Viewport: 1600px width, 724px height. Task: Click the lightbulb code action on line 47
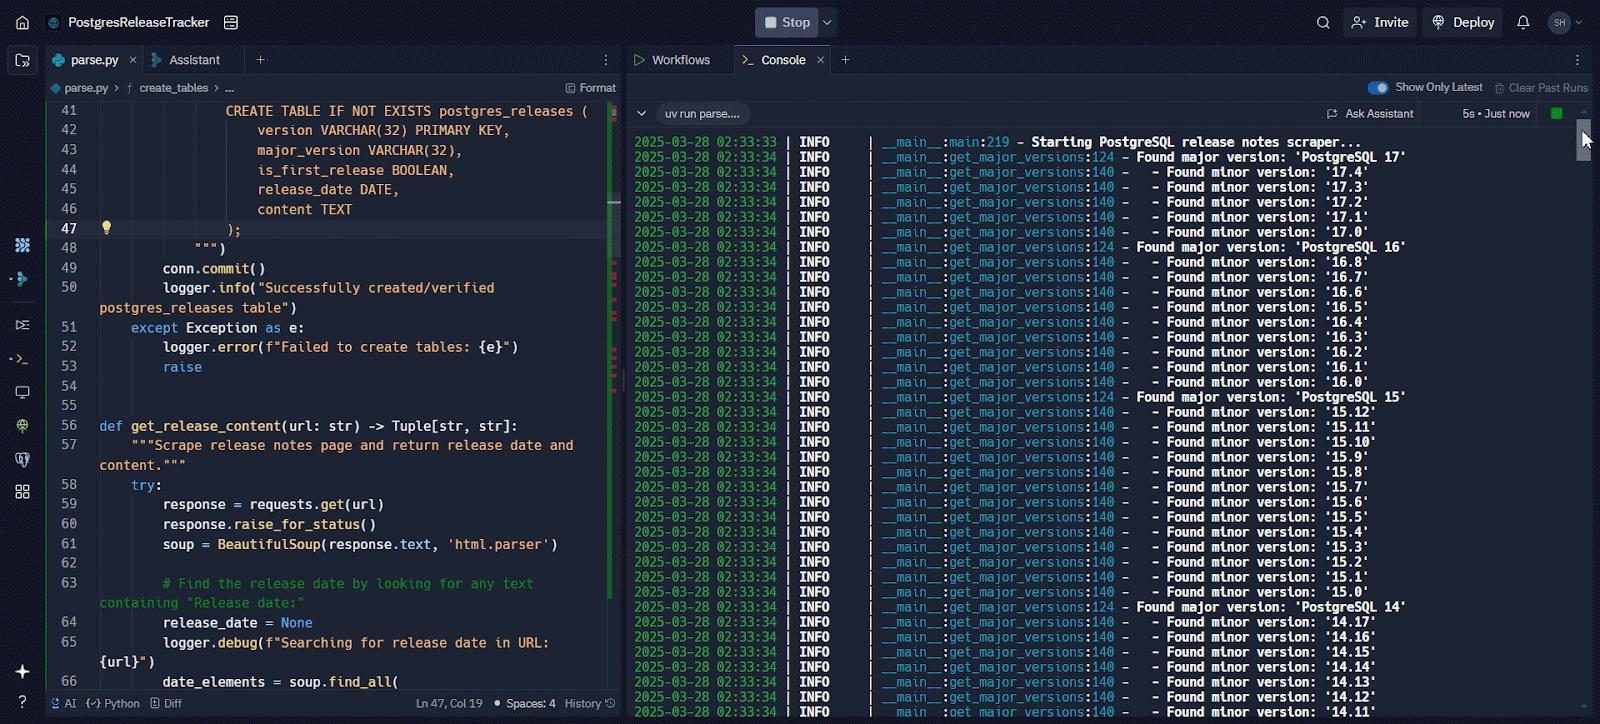tap(106, 228)
